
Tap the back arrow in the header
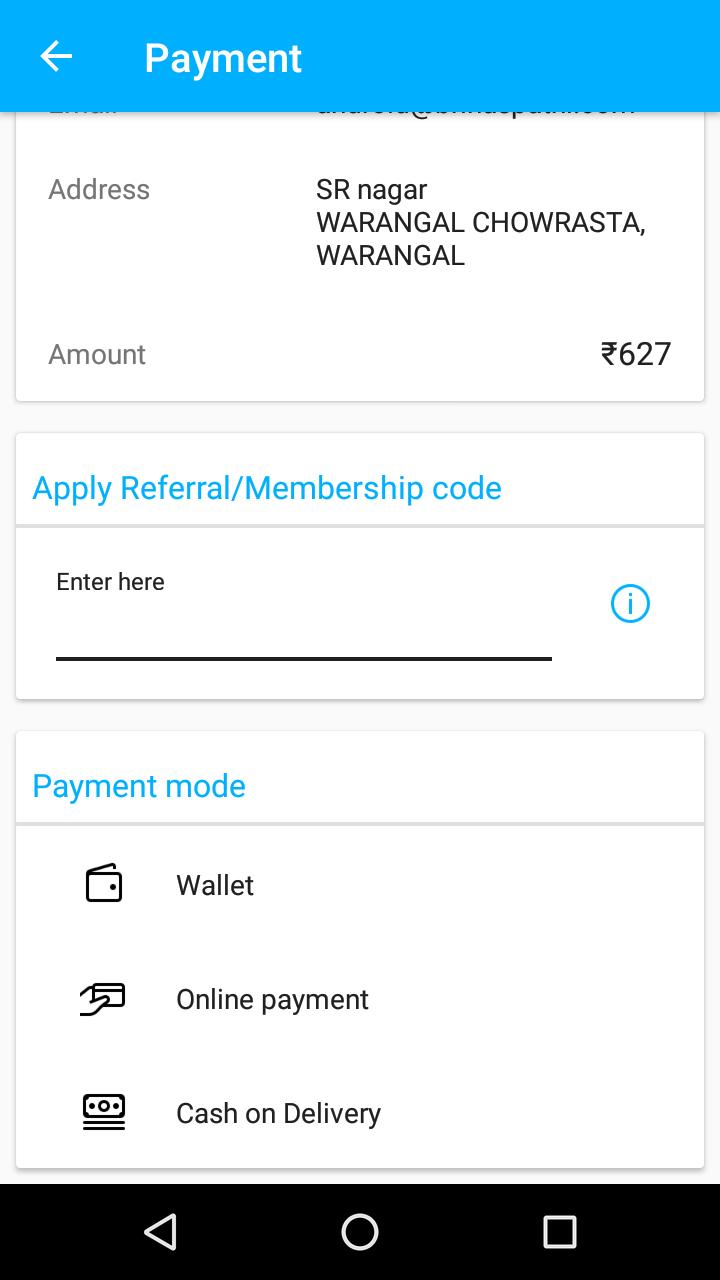[x=56, y=57]
